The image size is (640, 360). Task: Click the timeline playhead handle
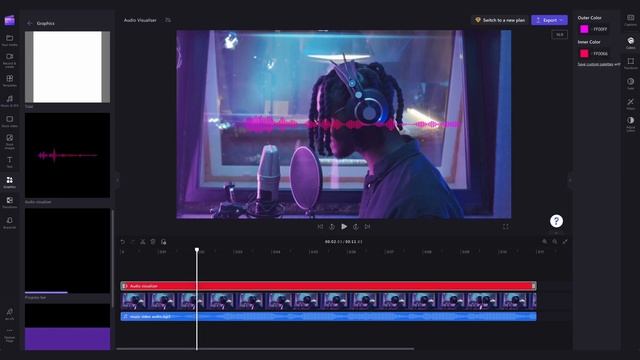197,250
